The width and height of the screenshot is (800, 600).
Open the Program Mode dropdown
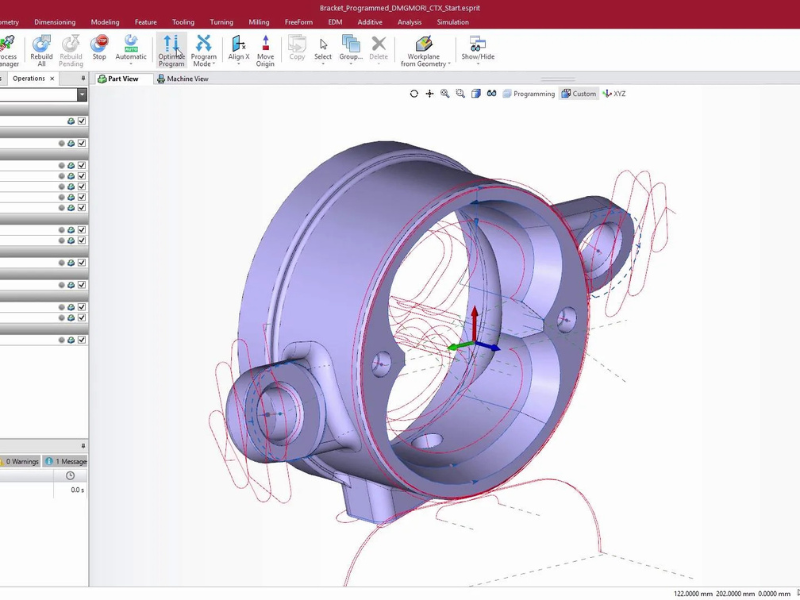coord(204,64)
